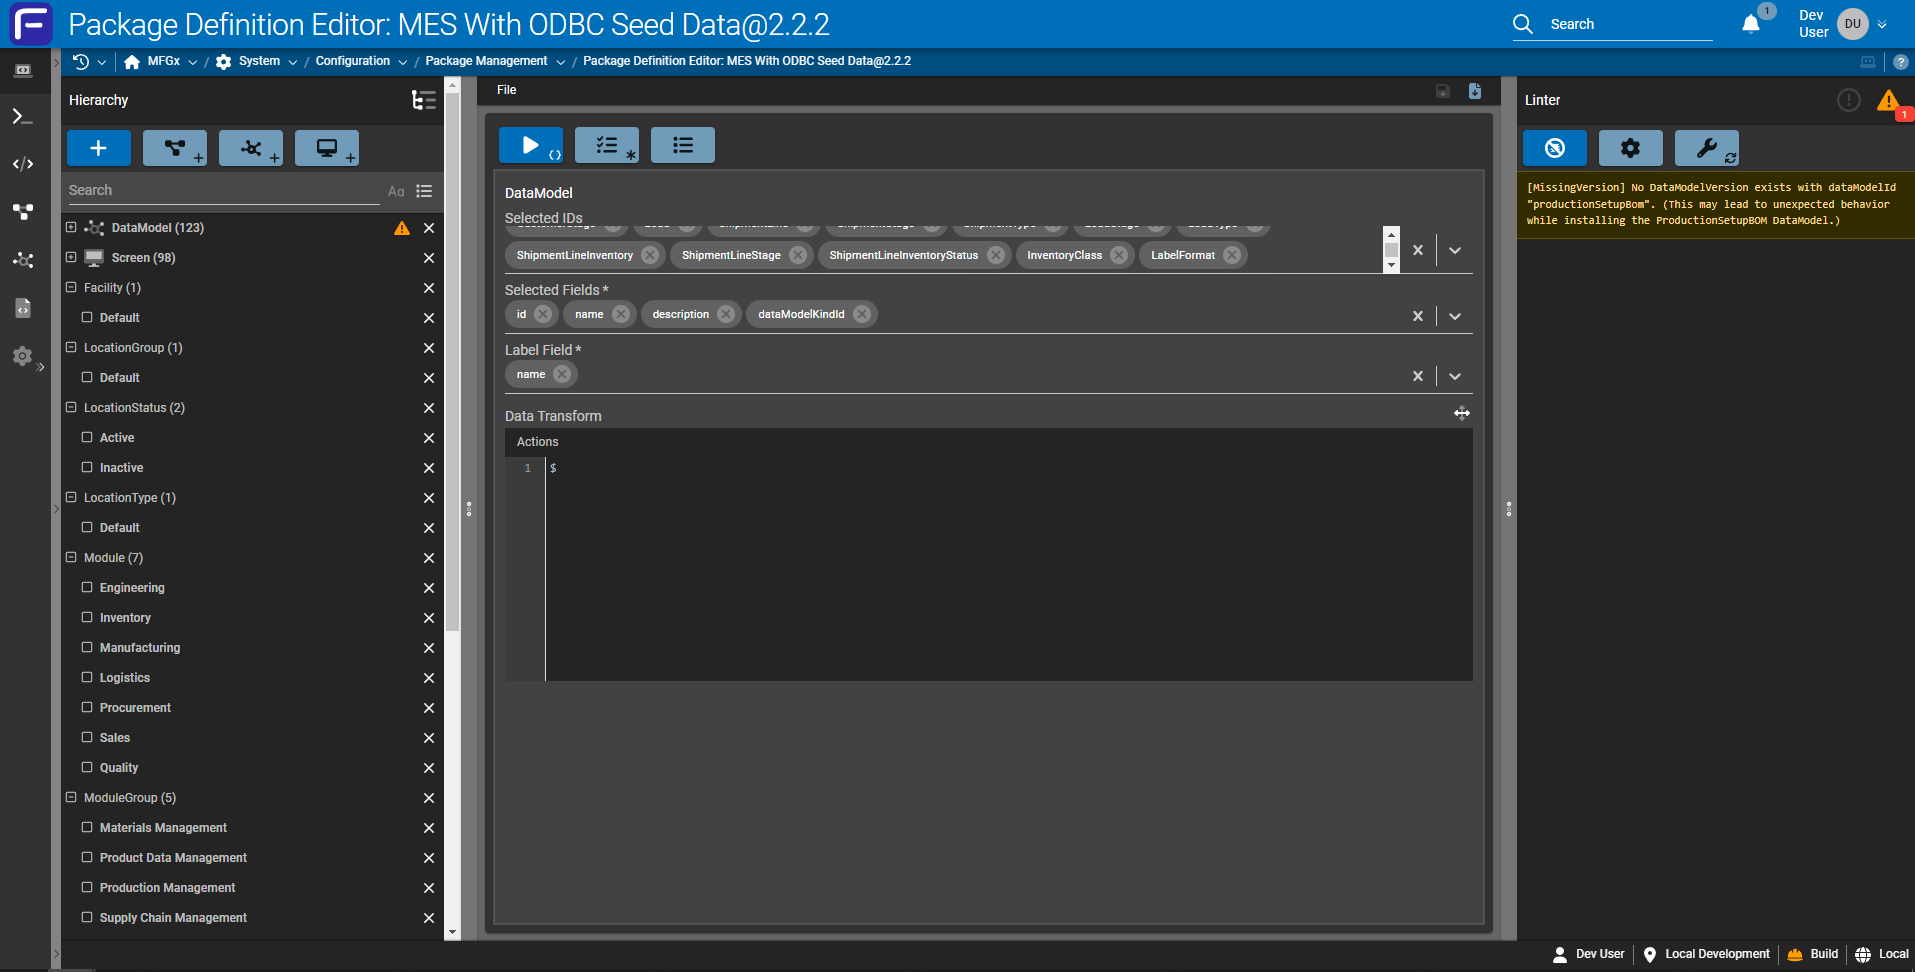
Task: Open the Selected IDs dropdown chevron
Action: tap(1455, 251)
